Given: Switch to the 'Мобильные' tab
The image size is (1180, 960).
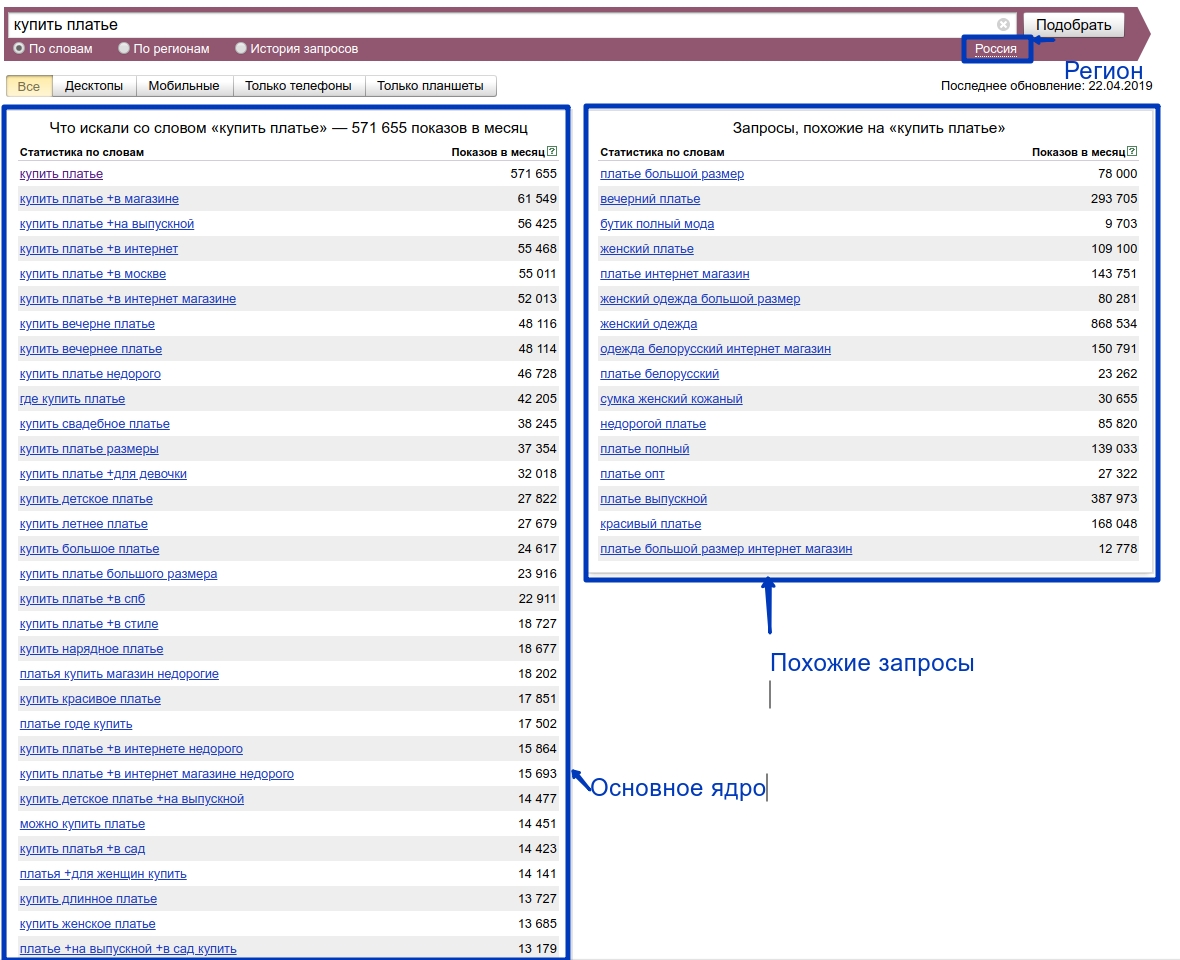Looking at the screenshot, I should [184, 86].
